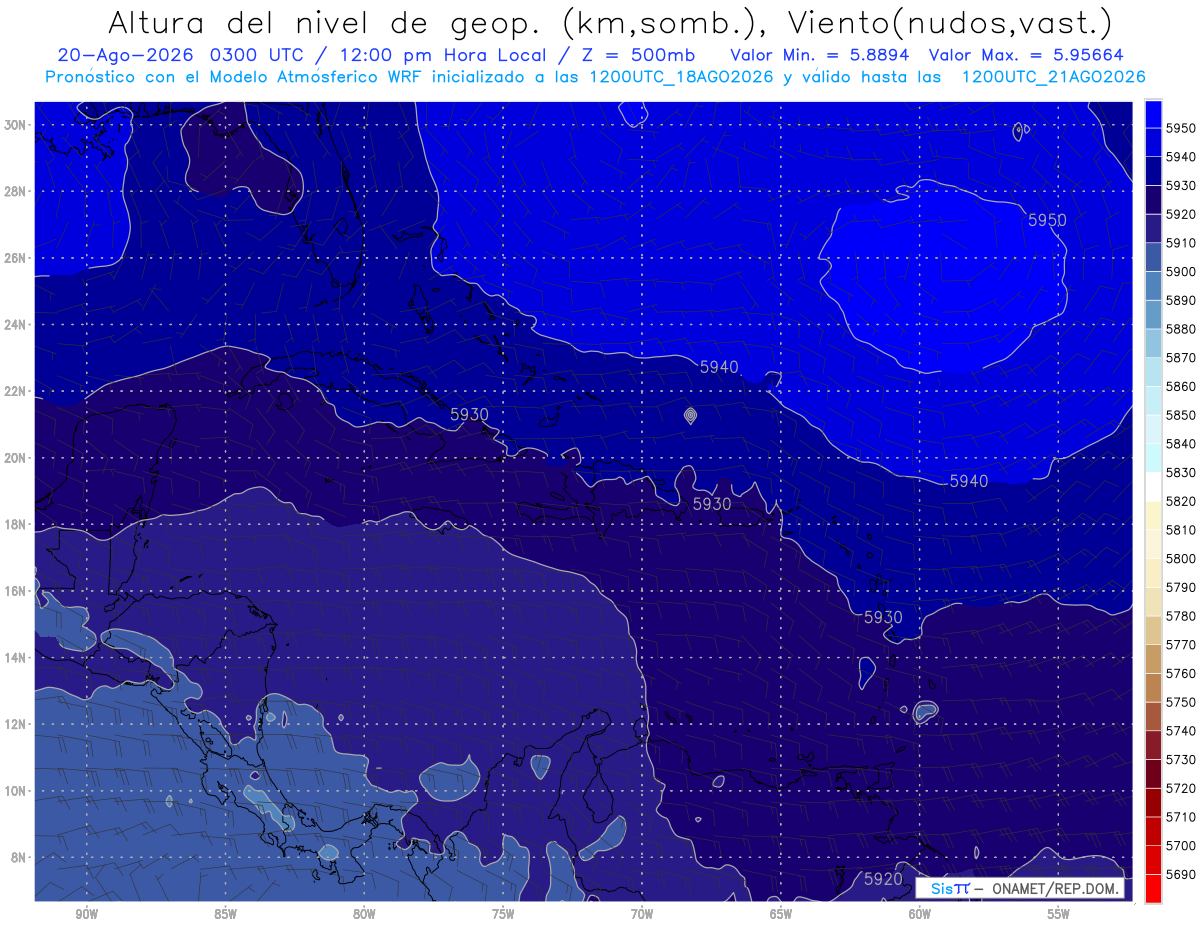This screenshot has height=927, width=1200.
Task: Click the 65W longitude axis label
Action: tap(781, 914)
